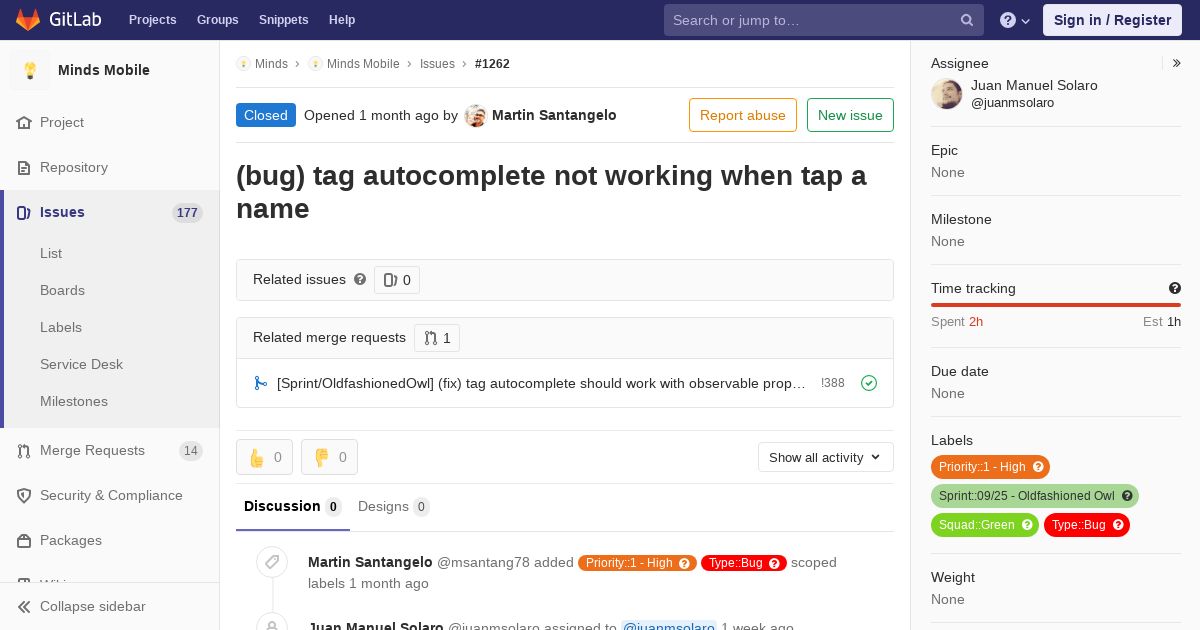
Task: Click the merge request branch icon
Action: (x=261, y=383)
